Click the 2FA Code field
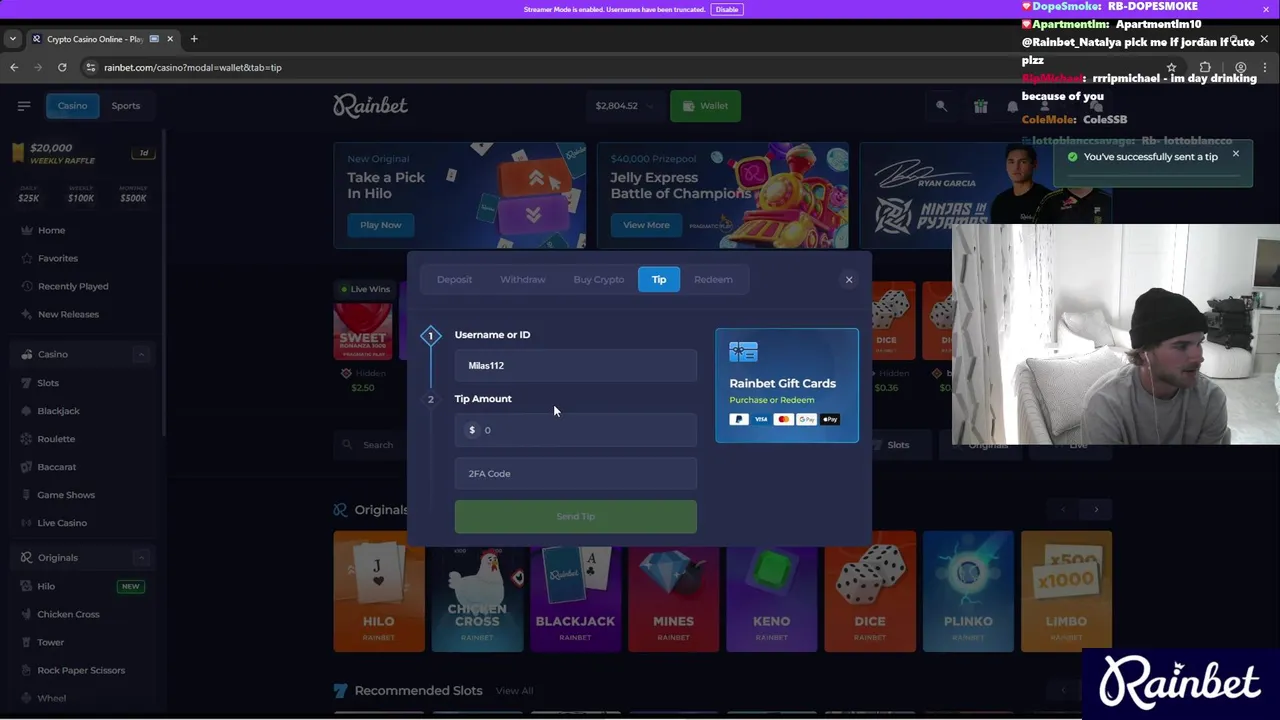 tap(576, 474)
